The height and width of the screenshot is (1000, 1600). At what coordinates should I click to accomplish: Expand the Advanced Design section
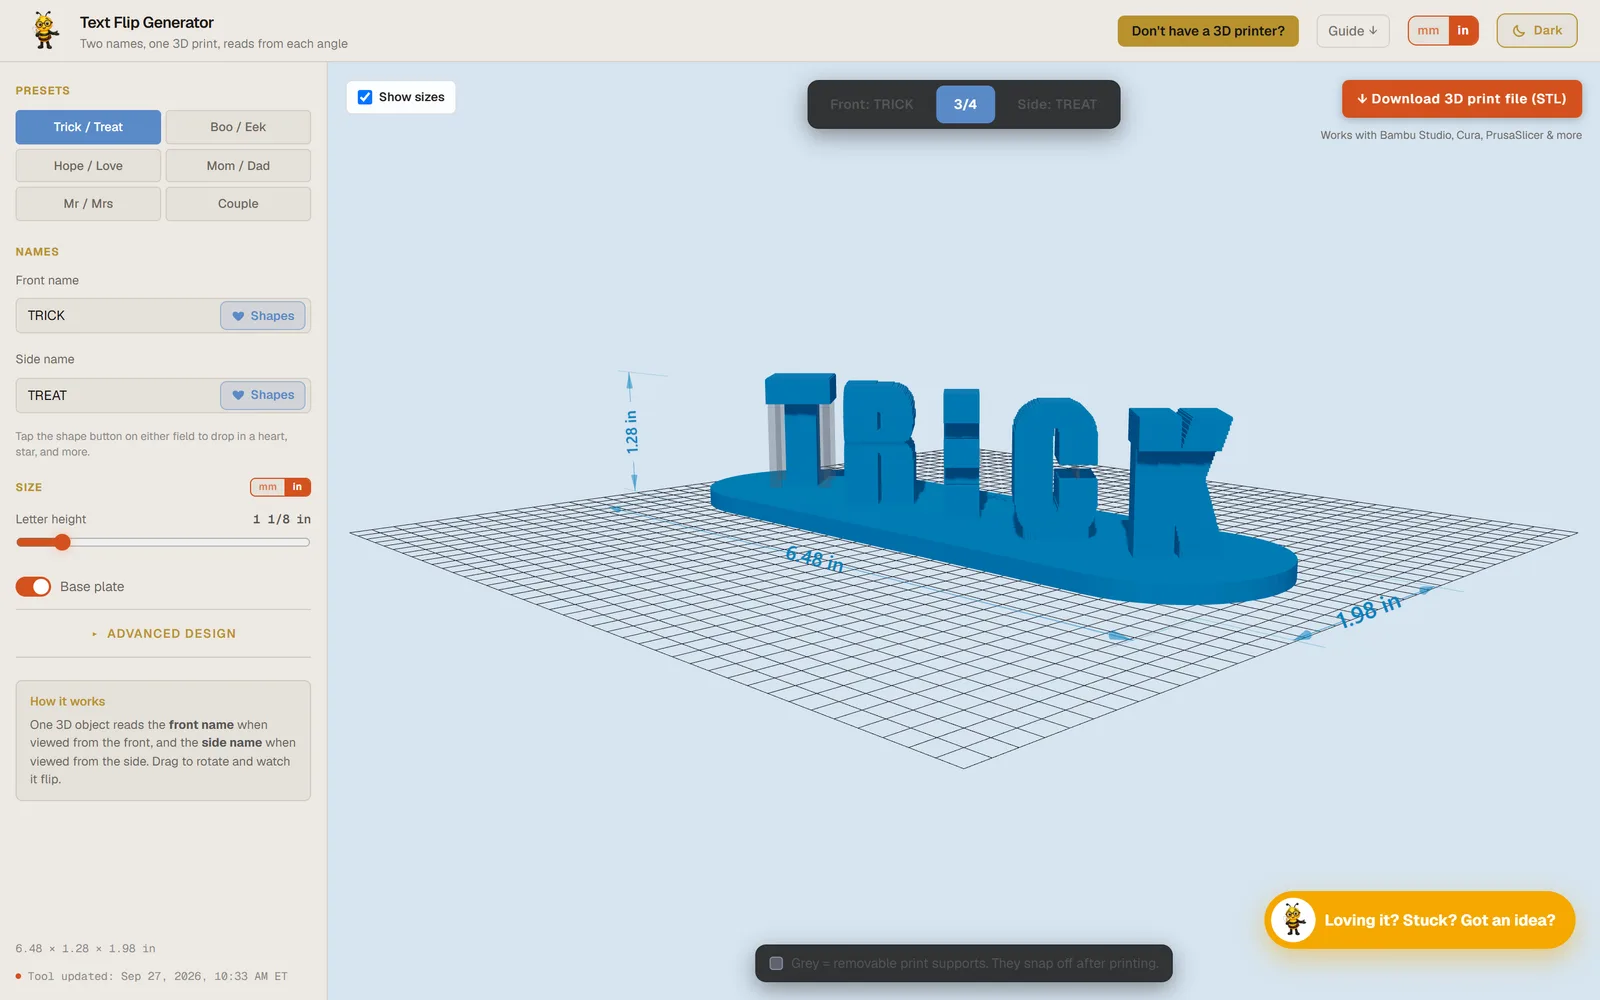163,634
